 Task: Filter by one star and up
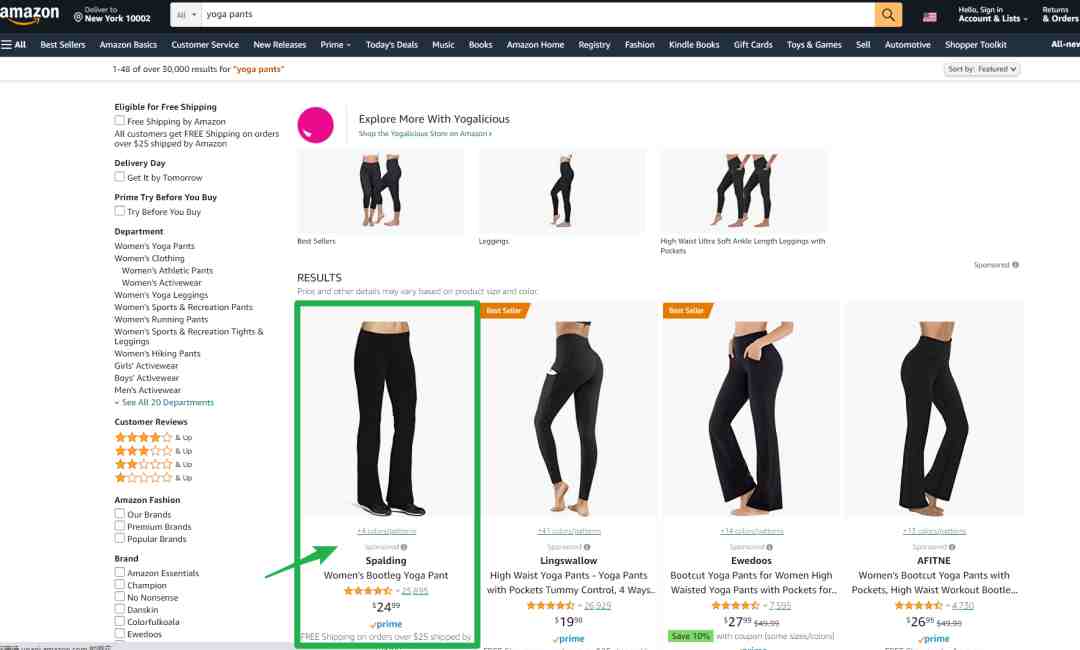click(153, 477)
